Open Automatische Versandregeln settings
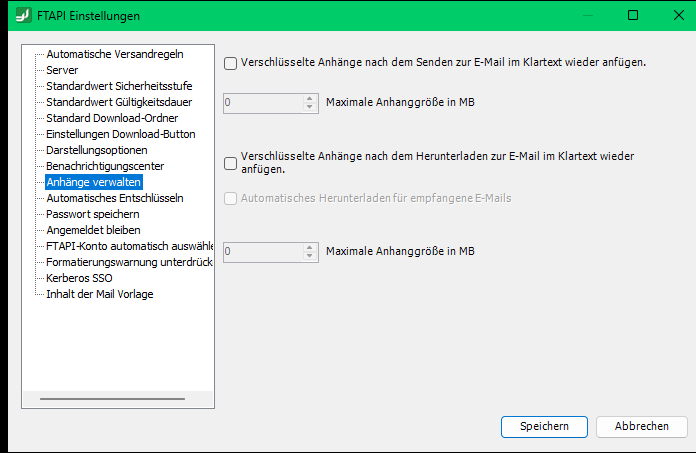 pyautogui.click(x=115, y=54)
